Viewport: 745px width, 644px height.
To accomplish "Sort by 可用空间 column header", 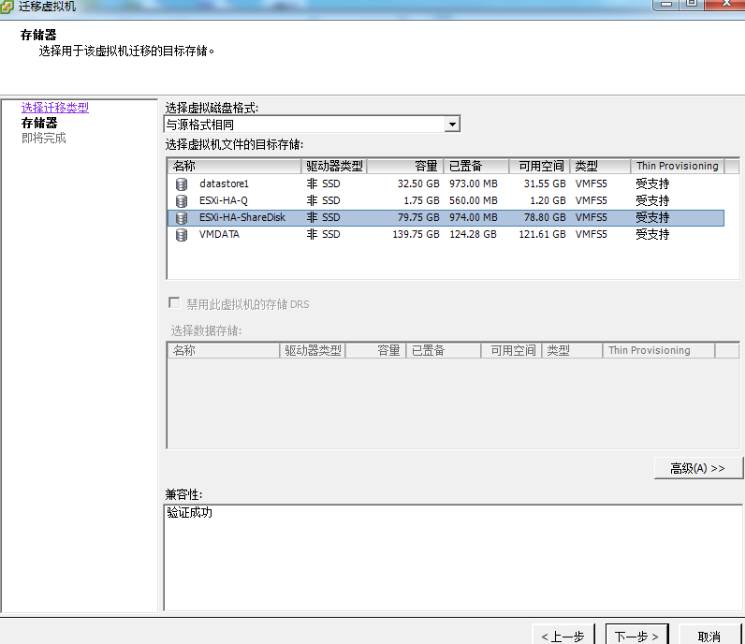I will click(x=538, y=166).
